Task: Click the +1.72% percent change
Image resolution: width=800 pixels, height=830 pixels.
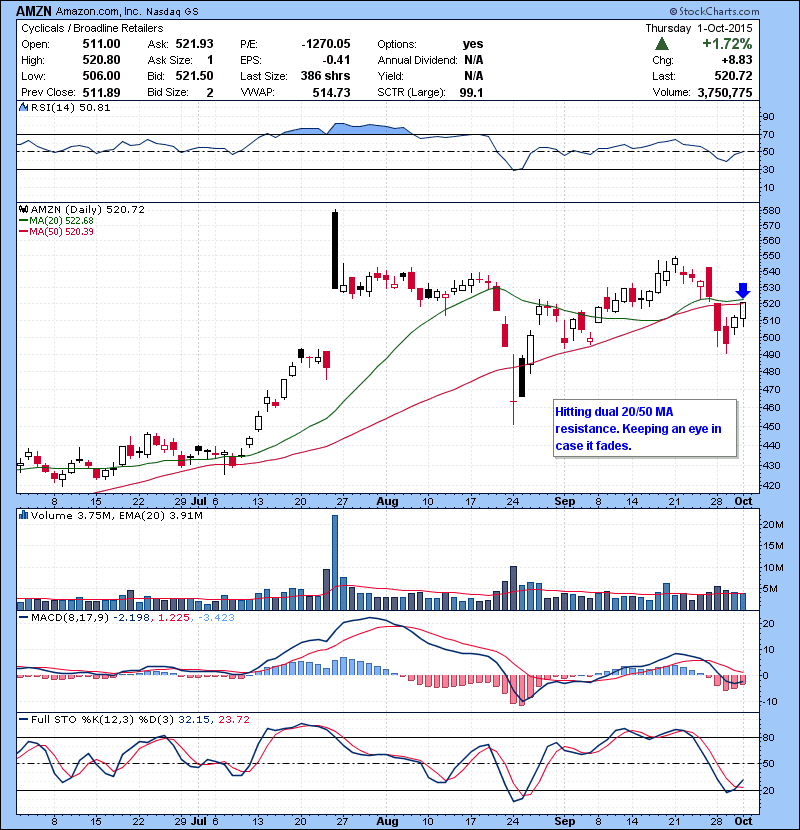Action: point(727,43)
